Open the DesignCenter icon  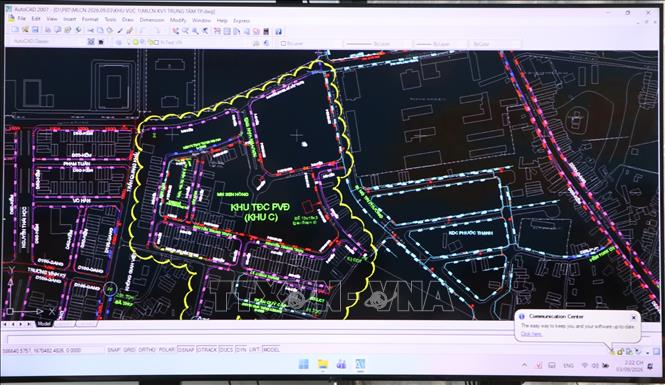[x=227, y=31]
